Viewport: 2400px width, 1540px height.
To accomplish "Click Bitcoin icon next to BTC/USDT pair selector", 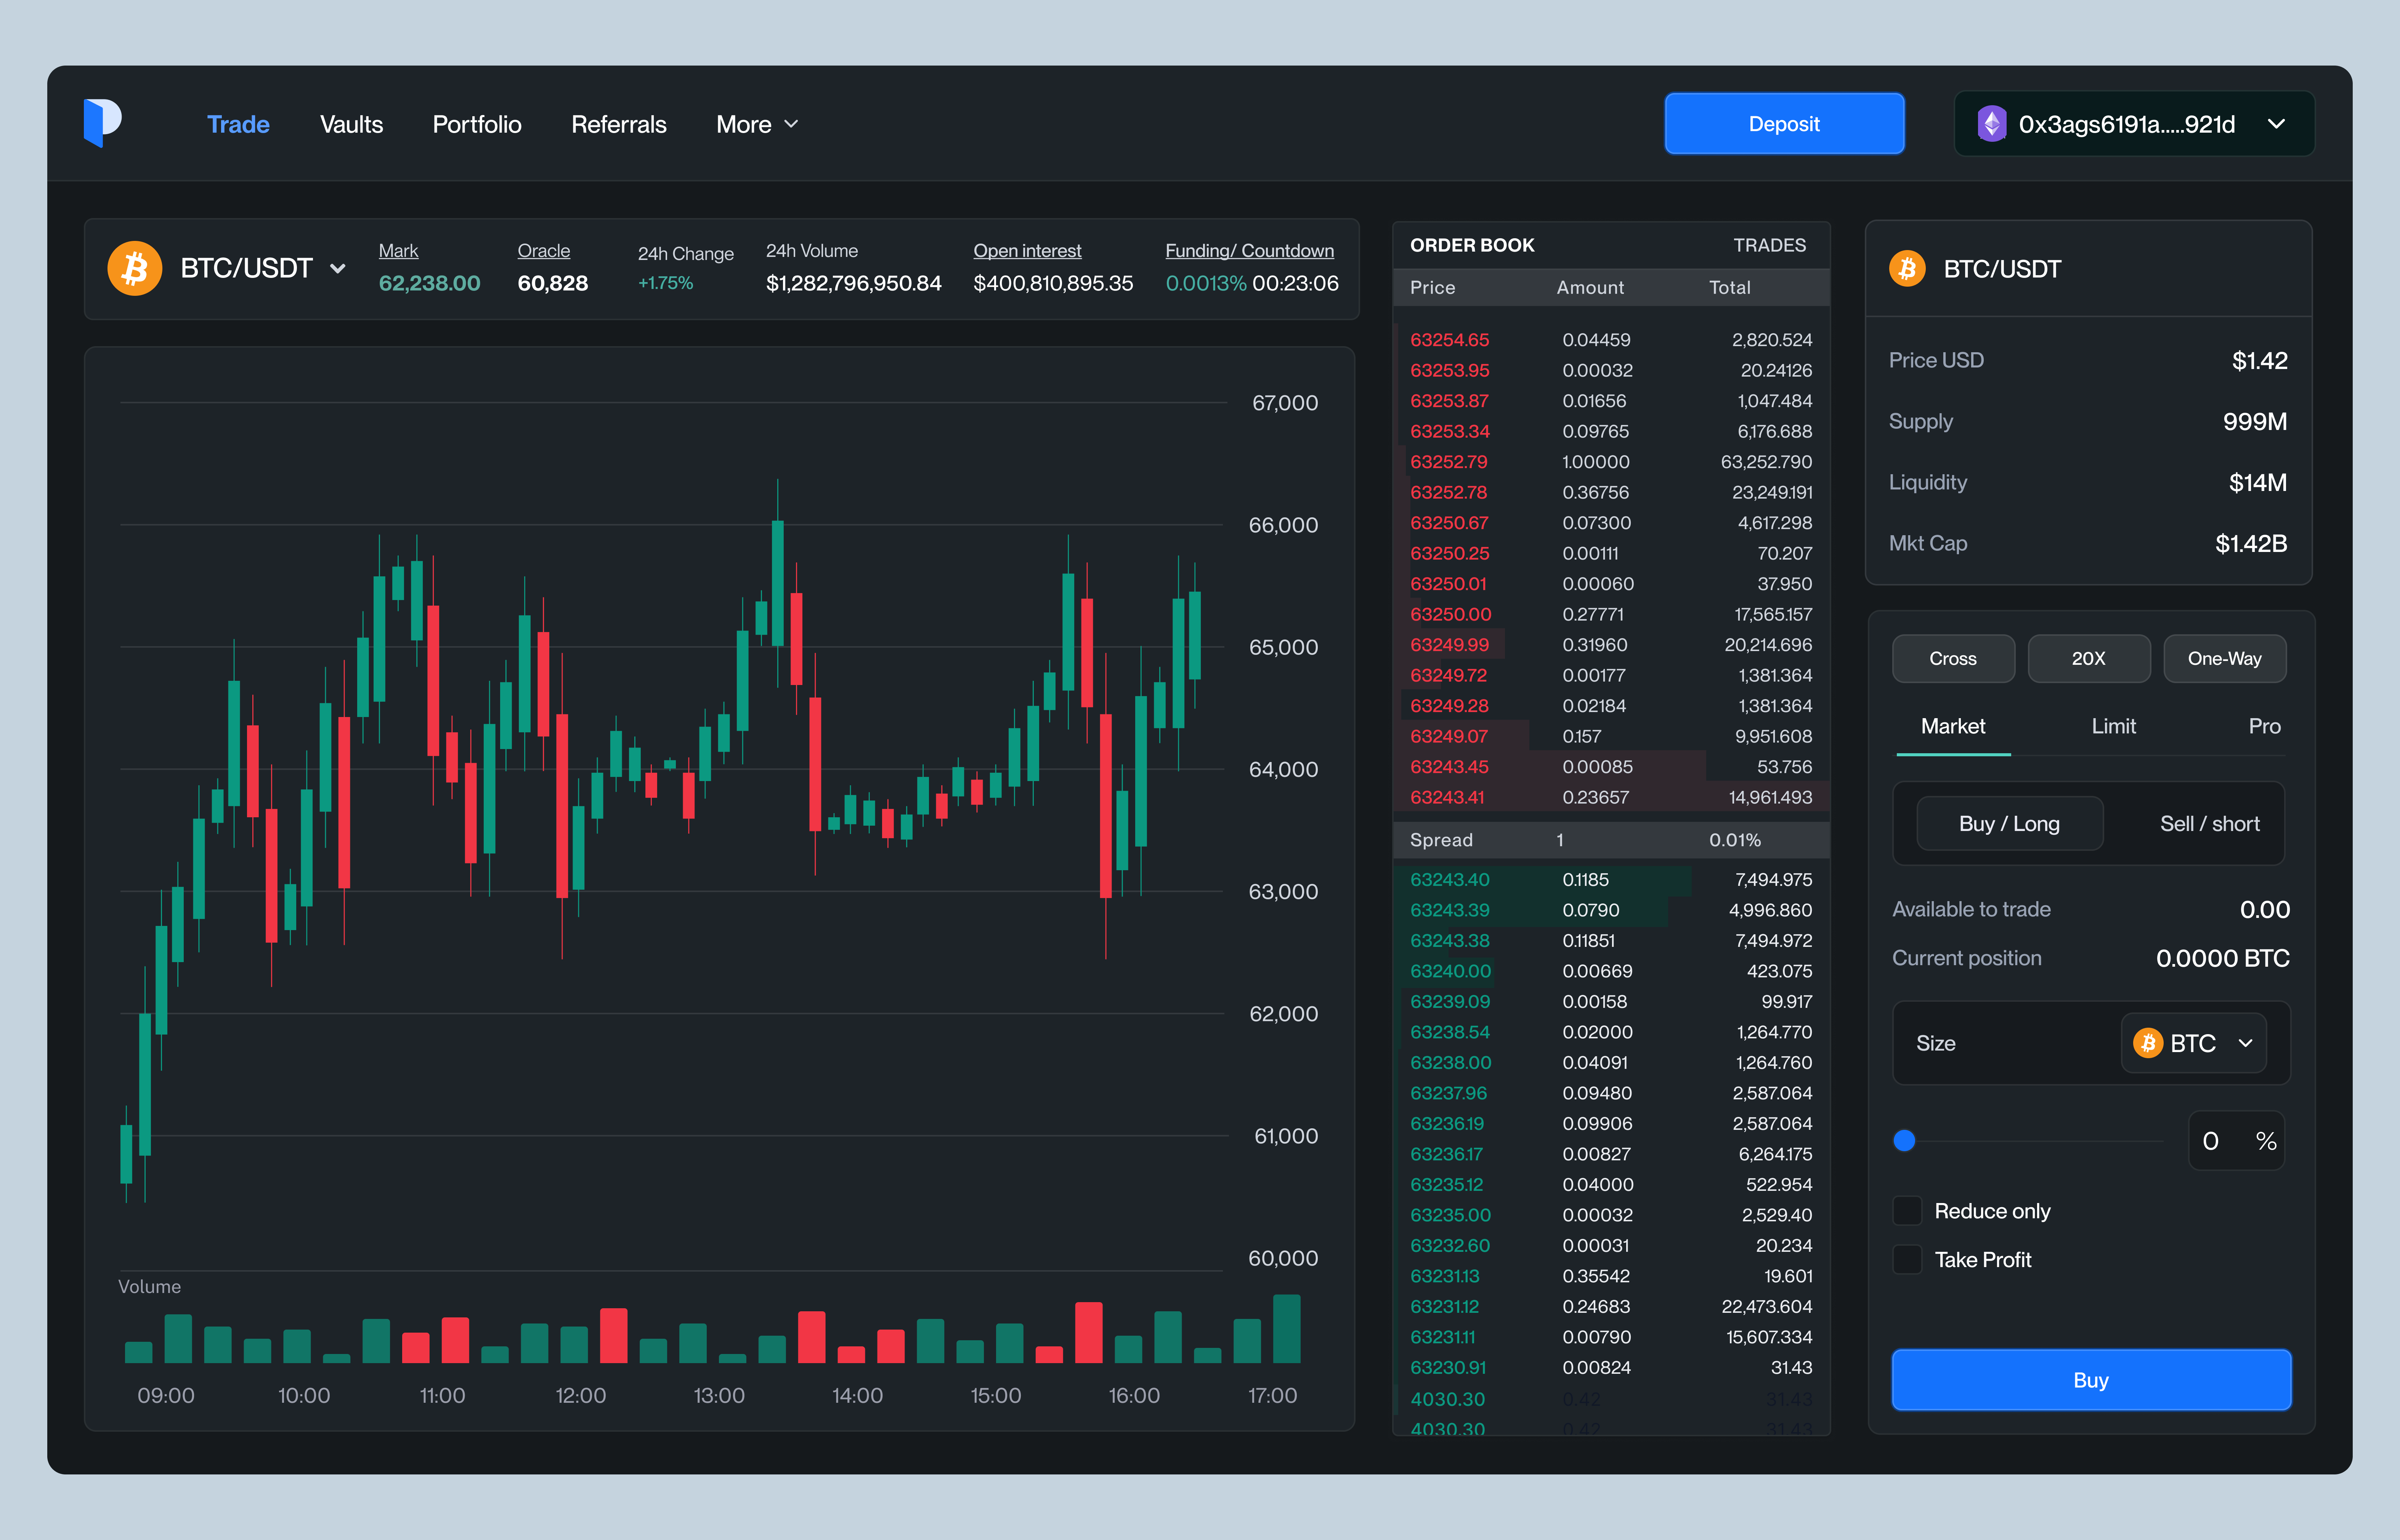I will [135, 268].
